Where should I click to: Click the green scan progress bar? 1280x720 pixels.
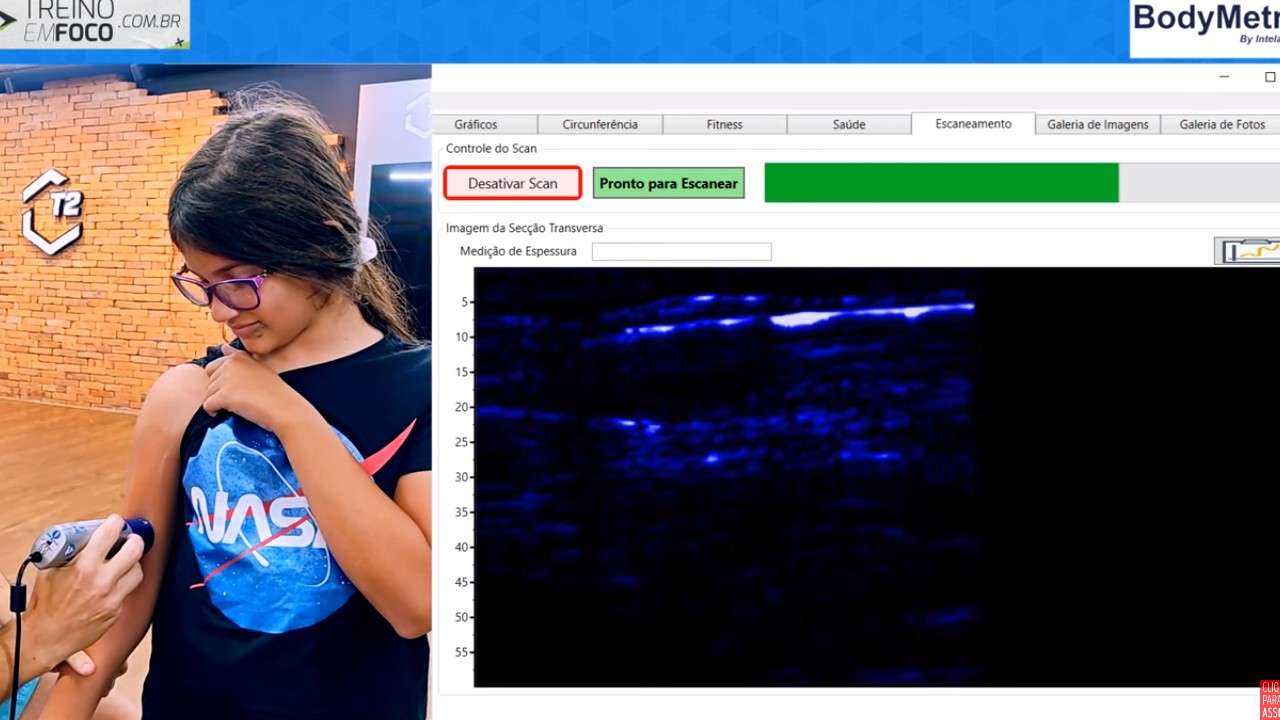[x=941, y=183]
